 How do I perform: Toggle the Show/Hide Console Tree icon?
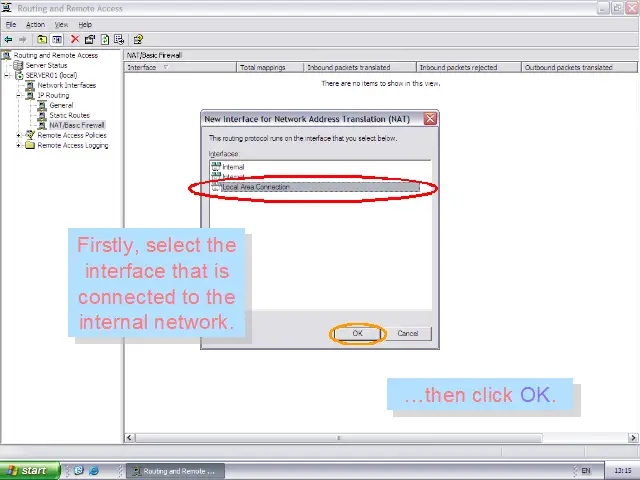tap(57, 40)
